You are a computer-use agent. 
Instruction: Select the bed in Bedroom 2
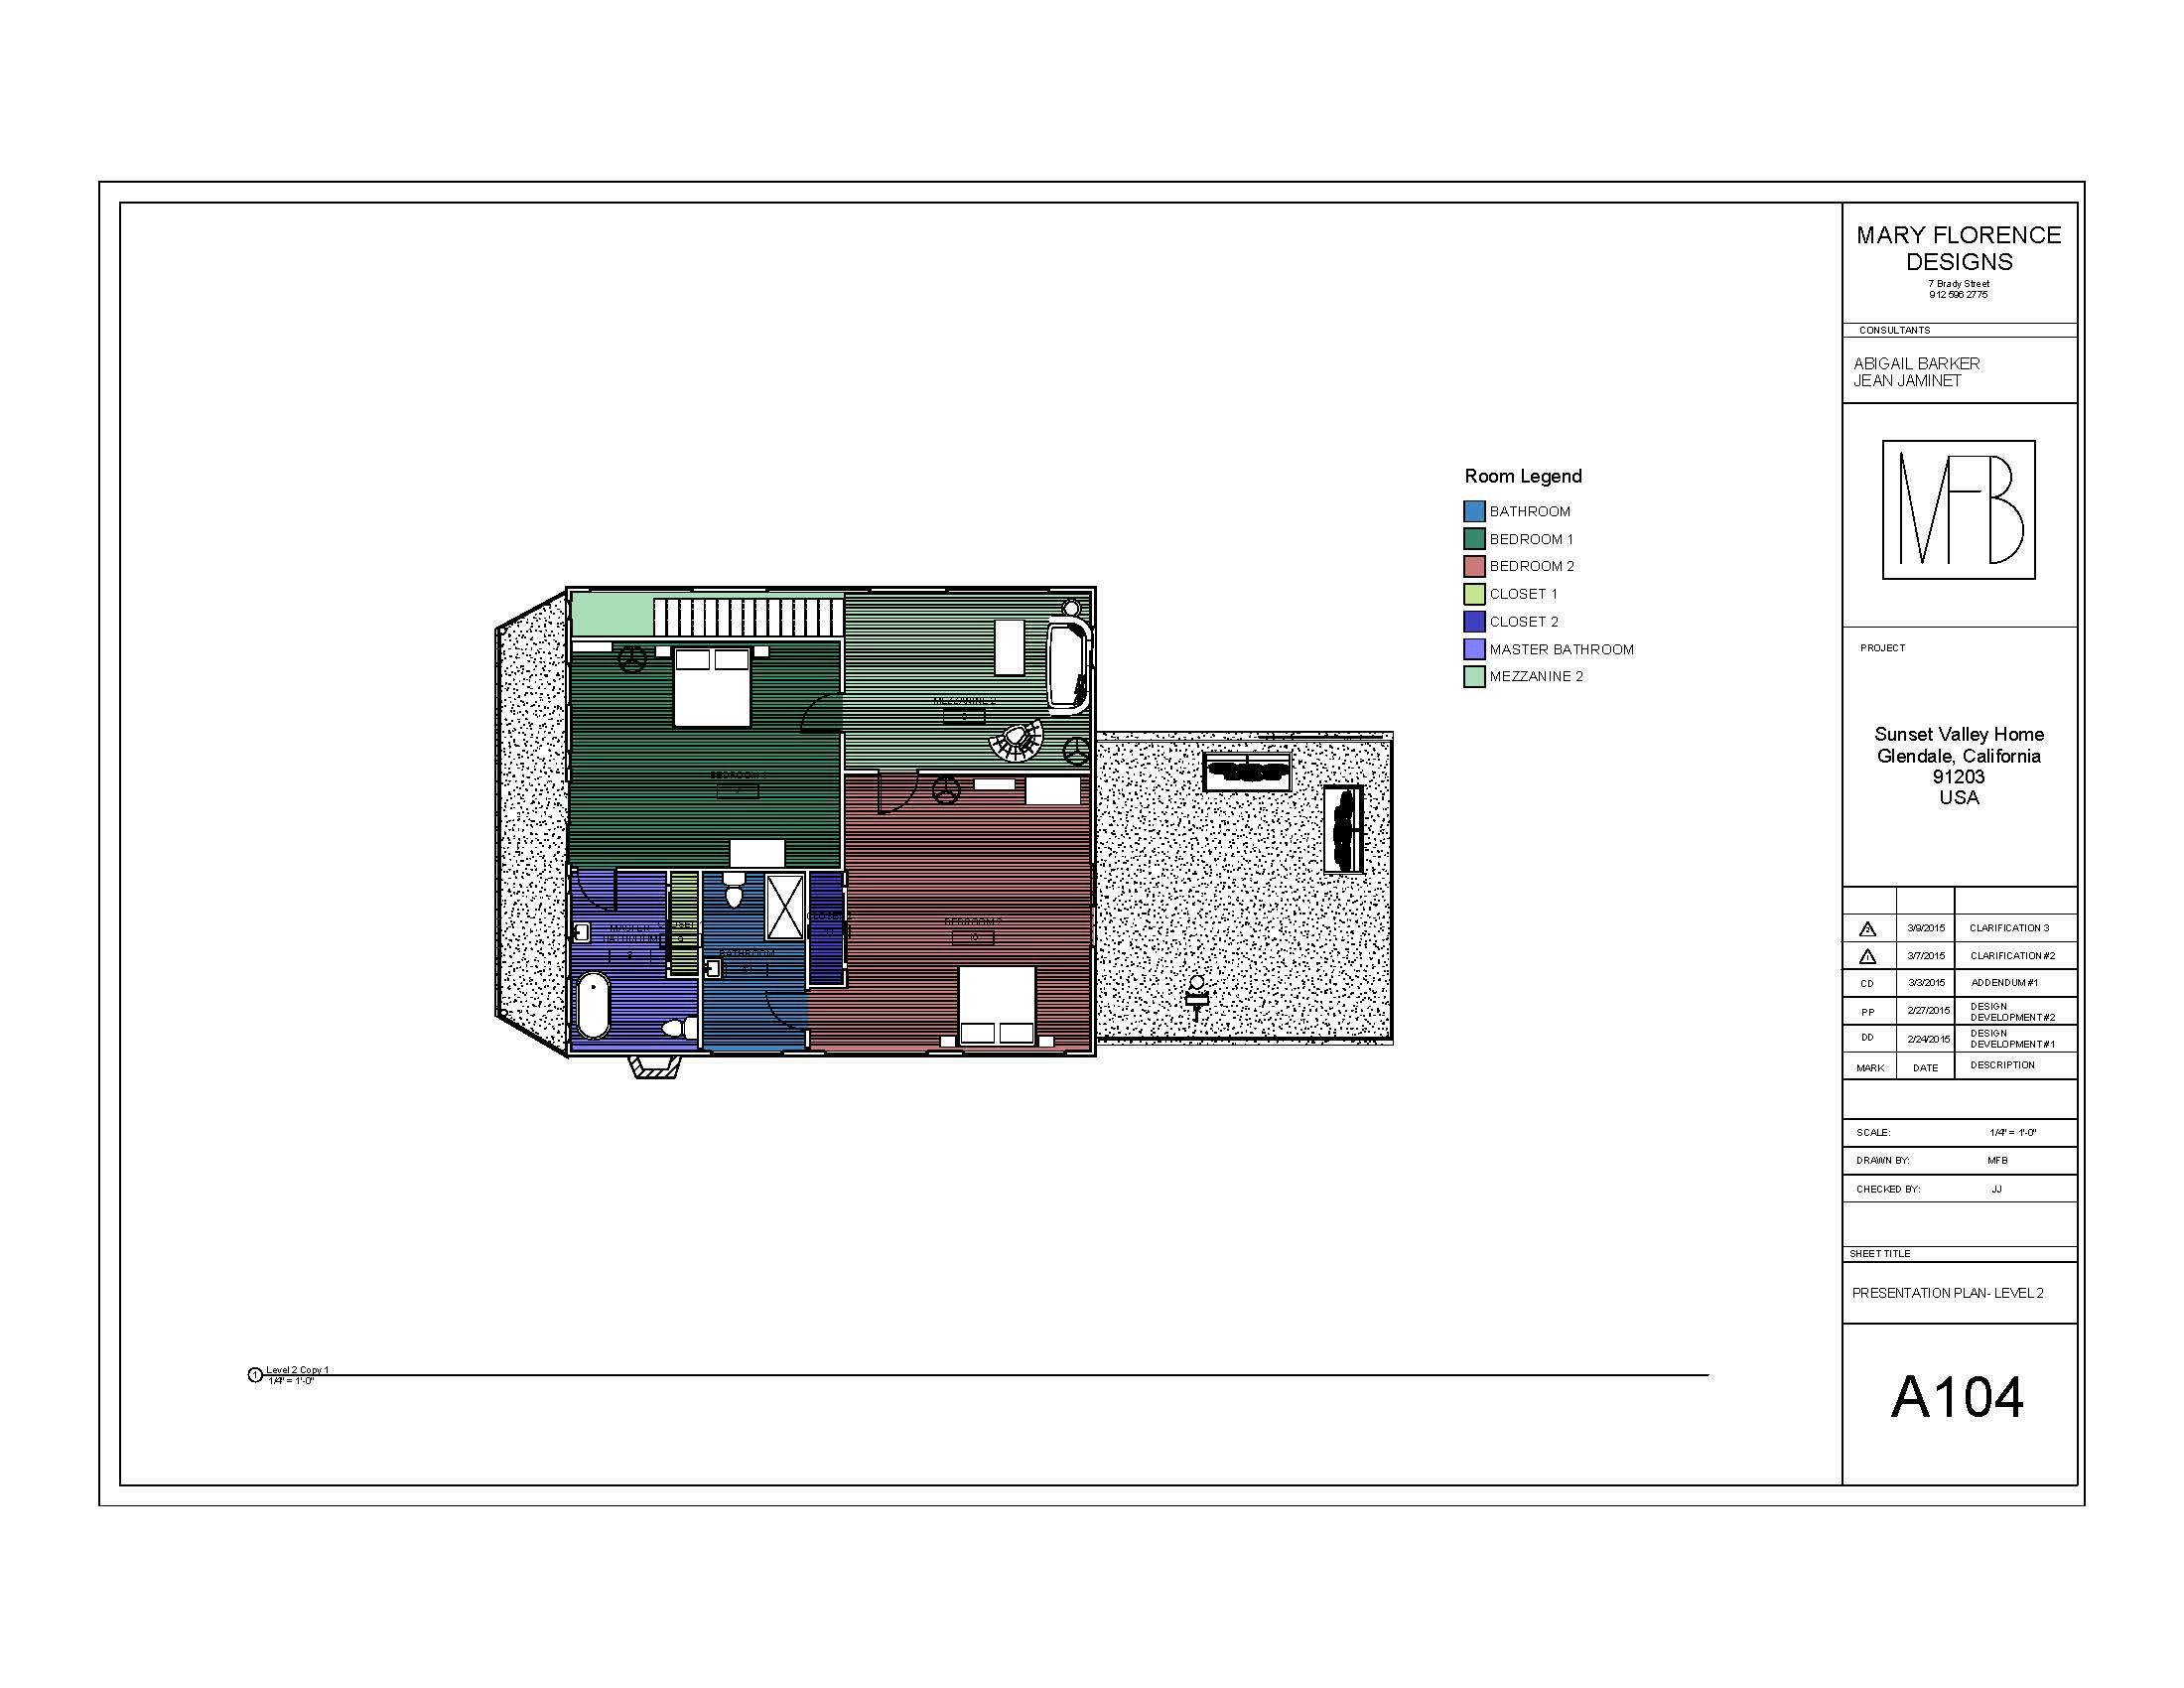(x=997, y=1005)
